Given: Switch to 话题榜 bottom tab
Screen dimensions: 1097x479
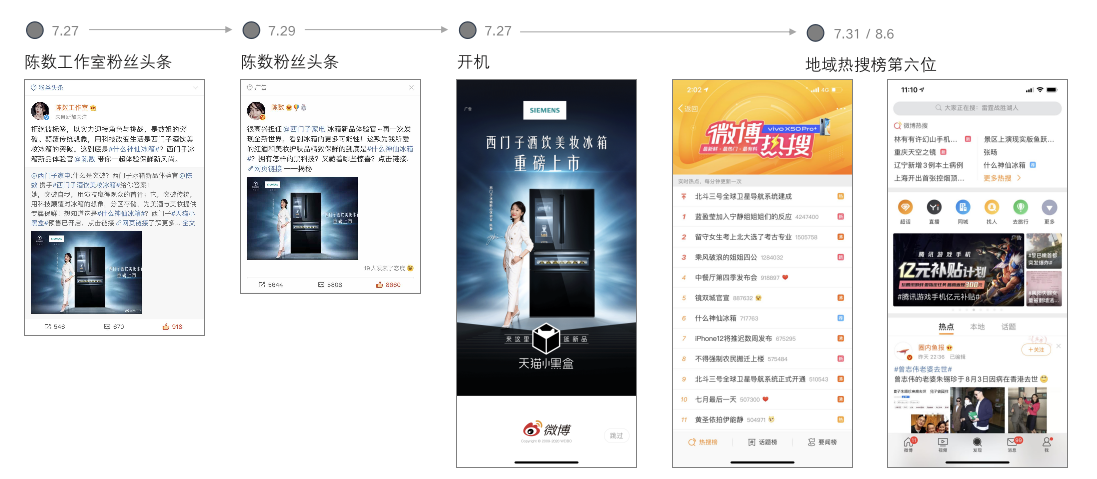Looking at the screenshot, I should click(763, 442).
